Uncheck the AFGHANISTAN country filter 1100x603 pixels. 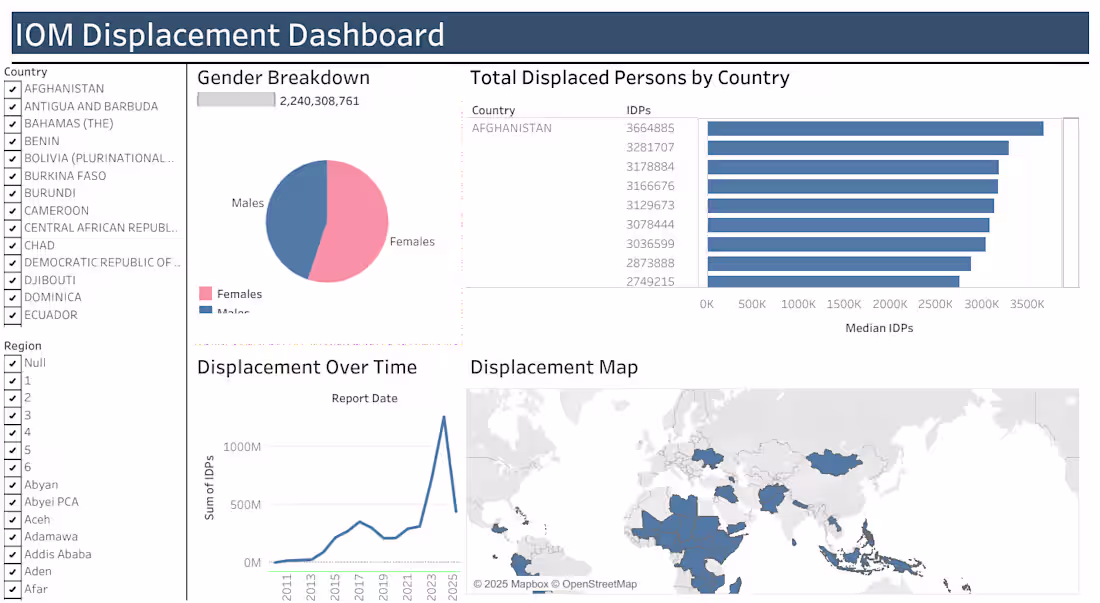click(11, 88)
